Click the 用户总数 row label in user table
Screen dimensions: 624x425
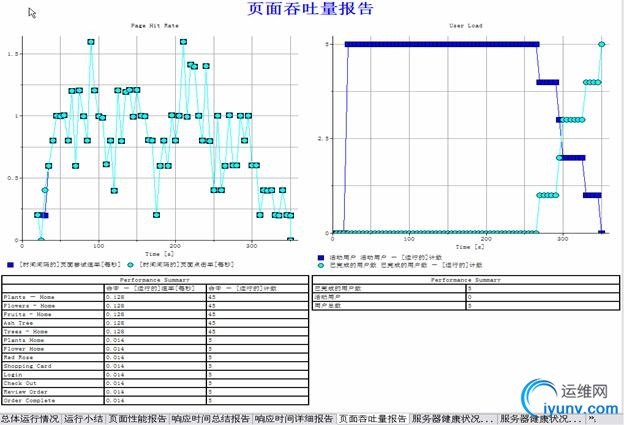pyautogui.click(x=328, y=306)
